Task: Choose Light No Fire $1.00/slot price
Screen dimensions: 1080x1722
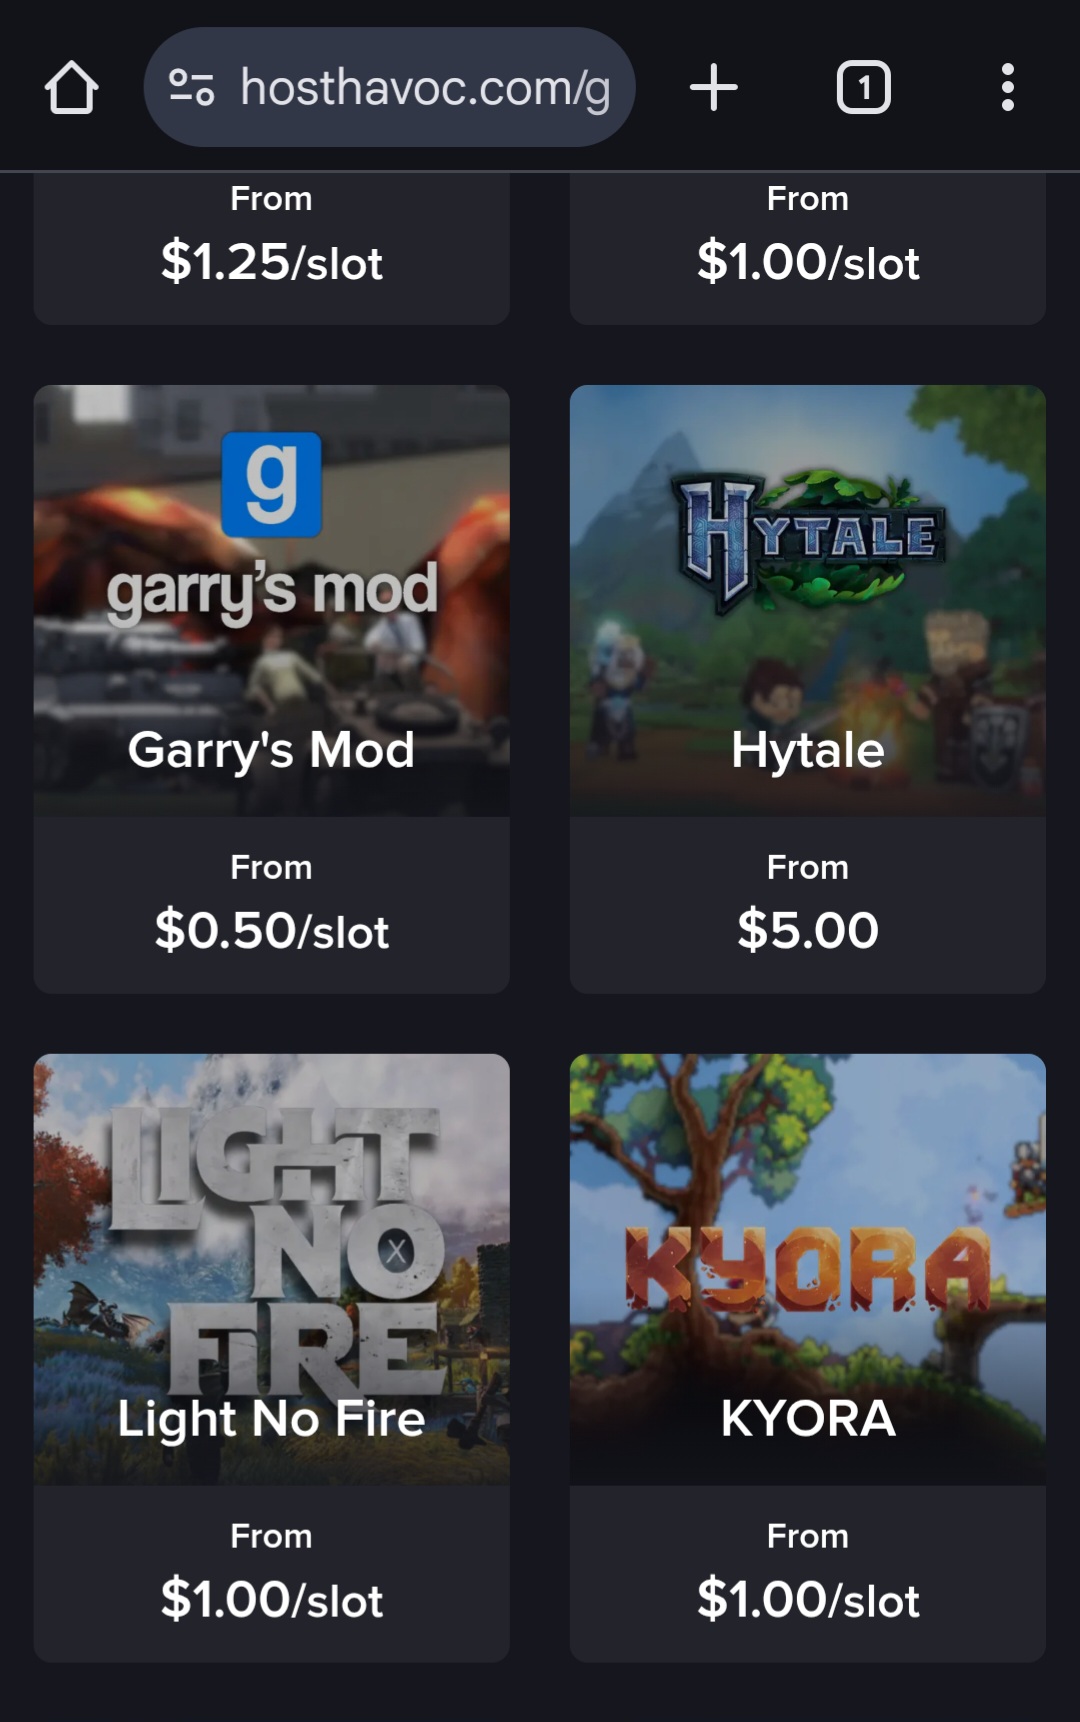Action: point(271,1599)
